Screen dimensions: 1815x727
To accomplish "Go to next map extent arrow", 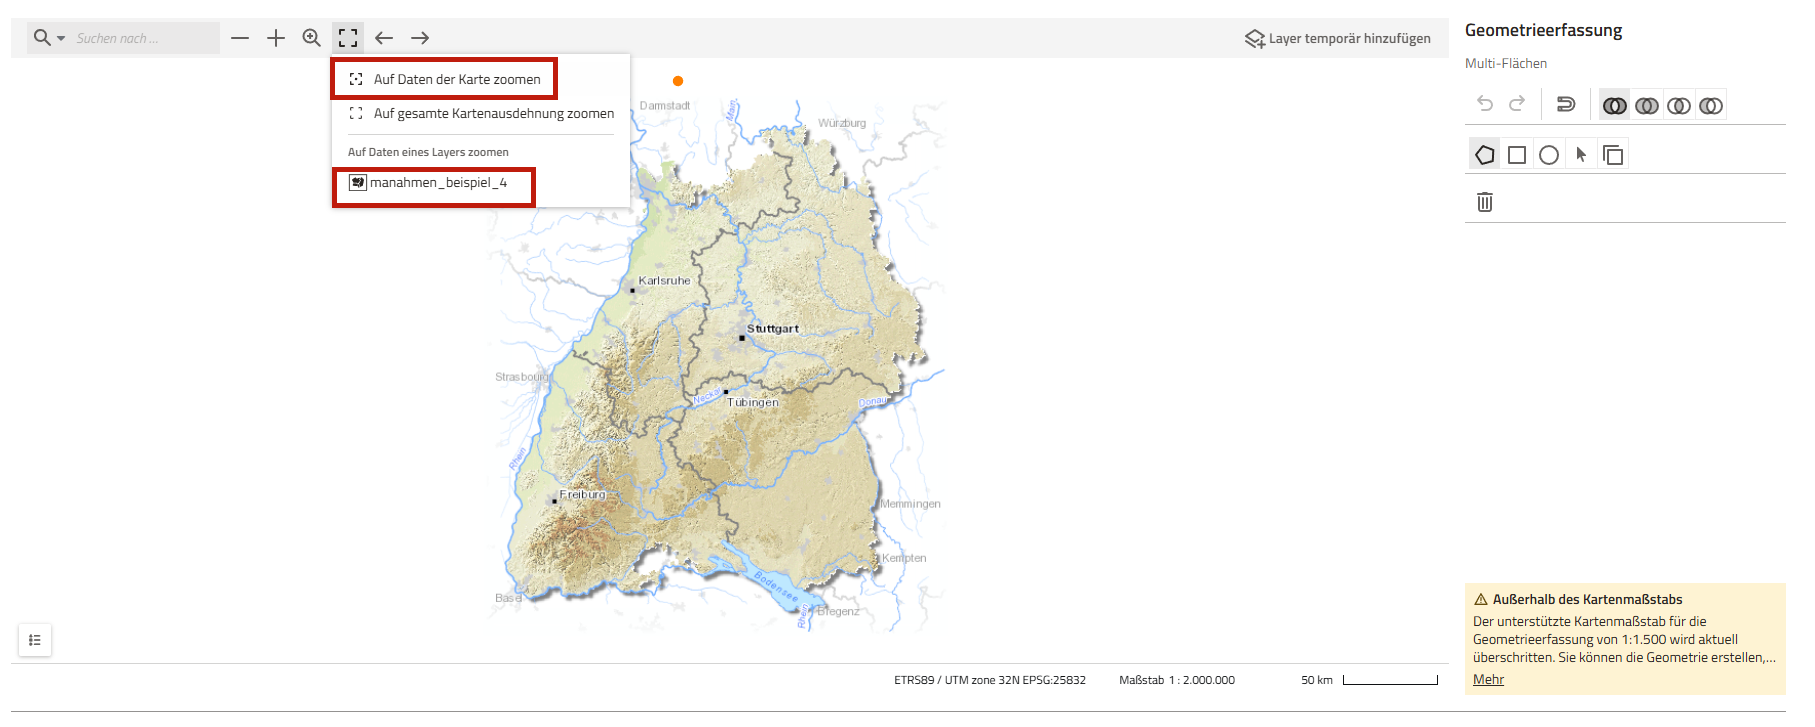I will click(x=420, y=38).
